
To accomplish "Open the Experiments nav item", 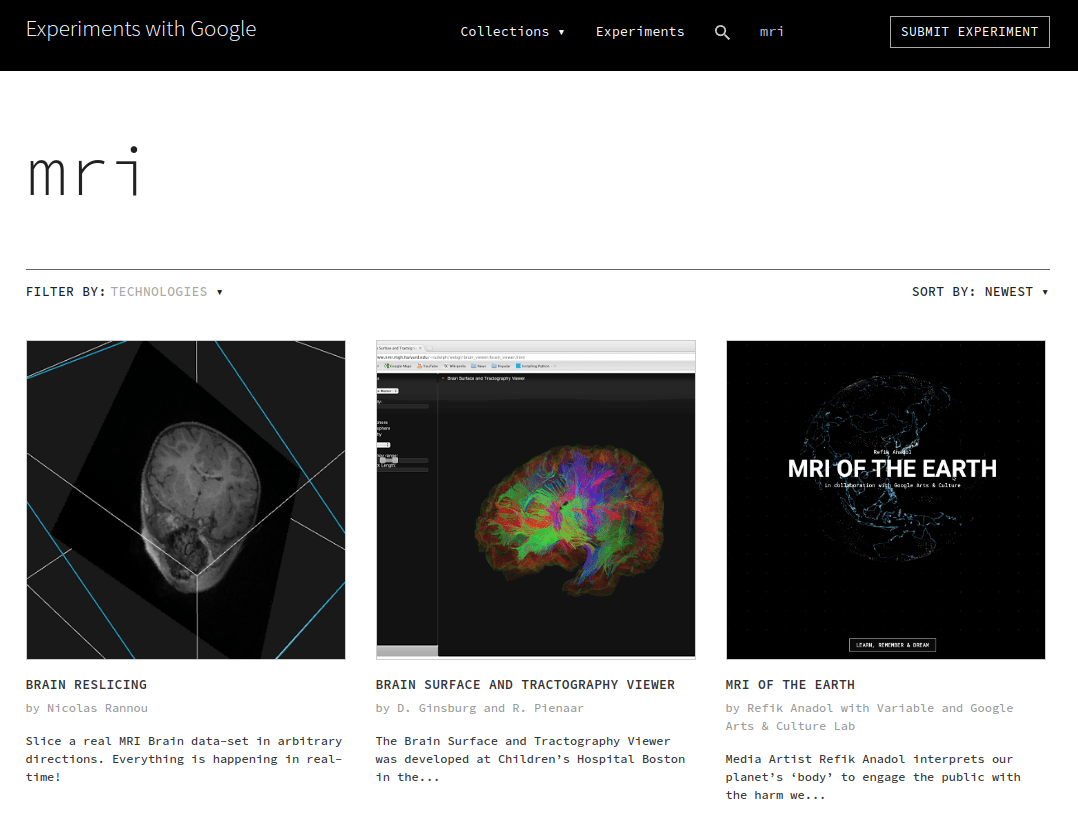I will point(640,32).
